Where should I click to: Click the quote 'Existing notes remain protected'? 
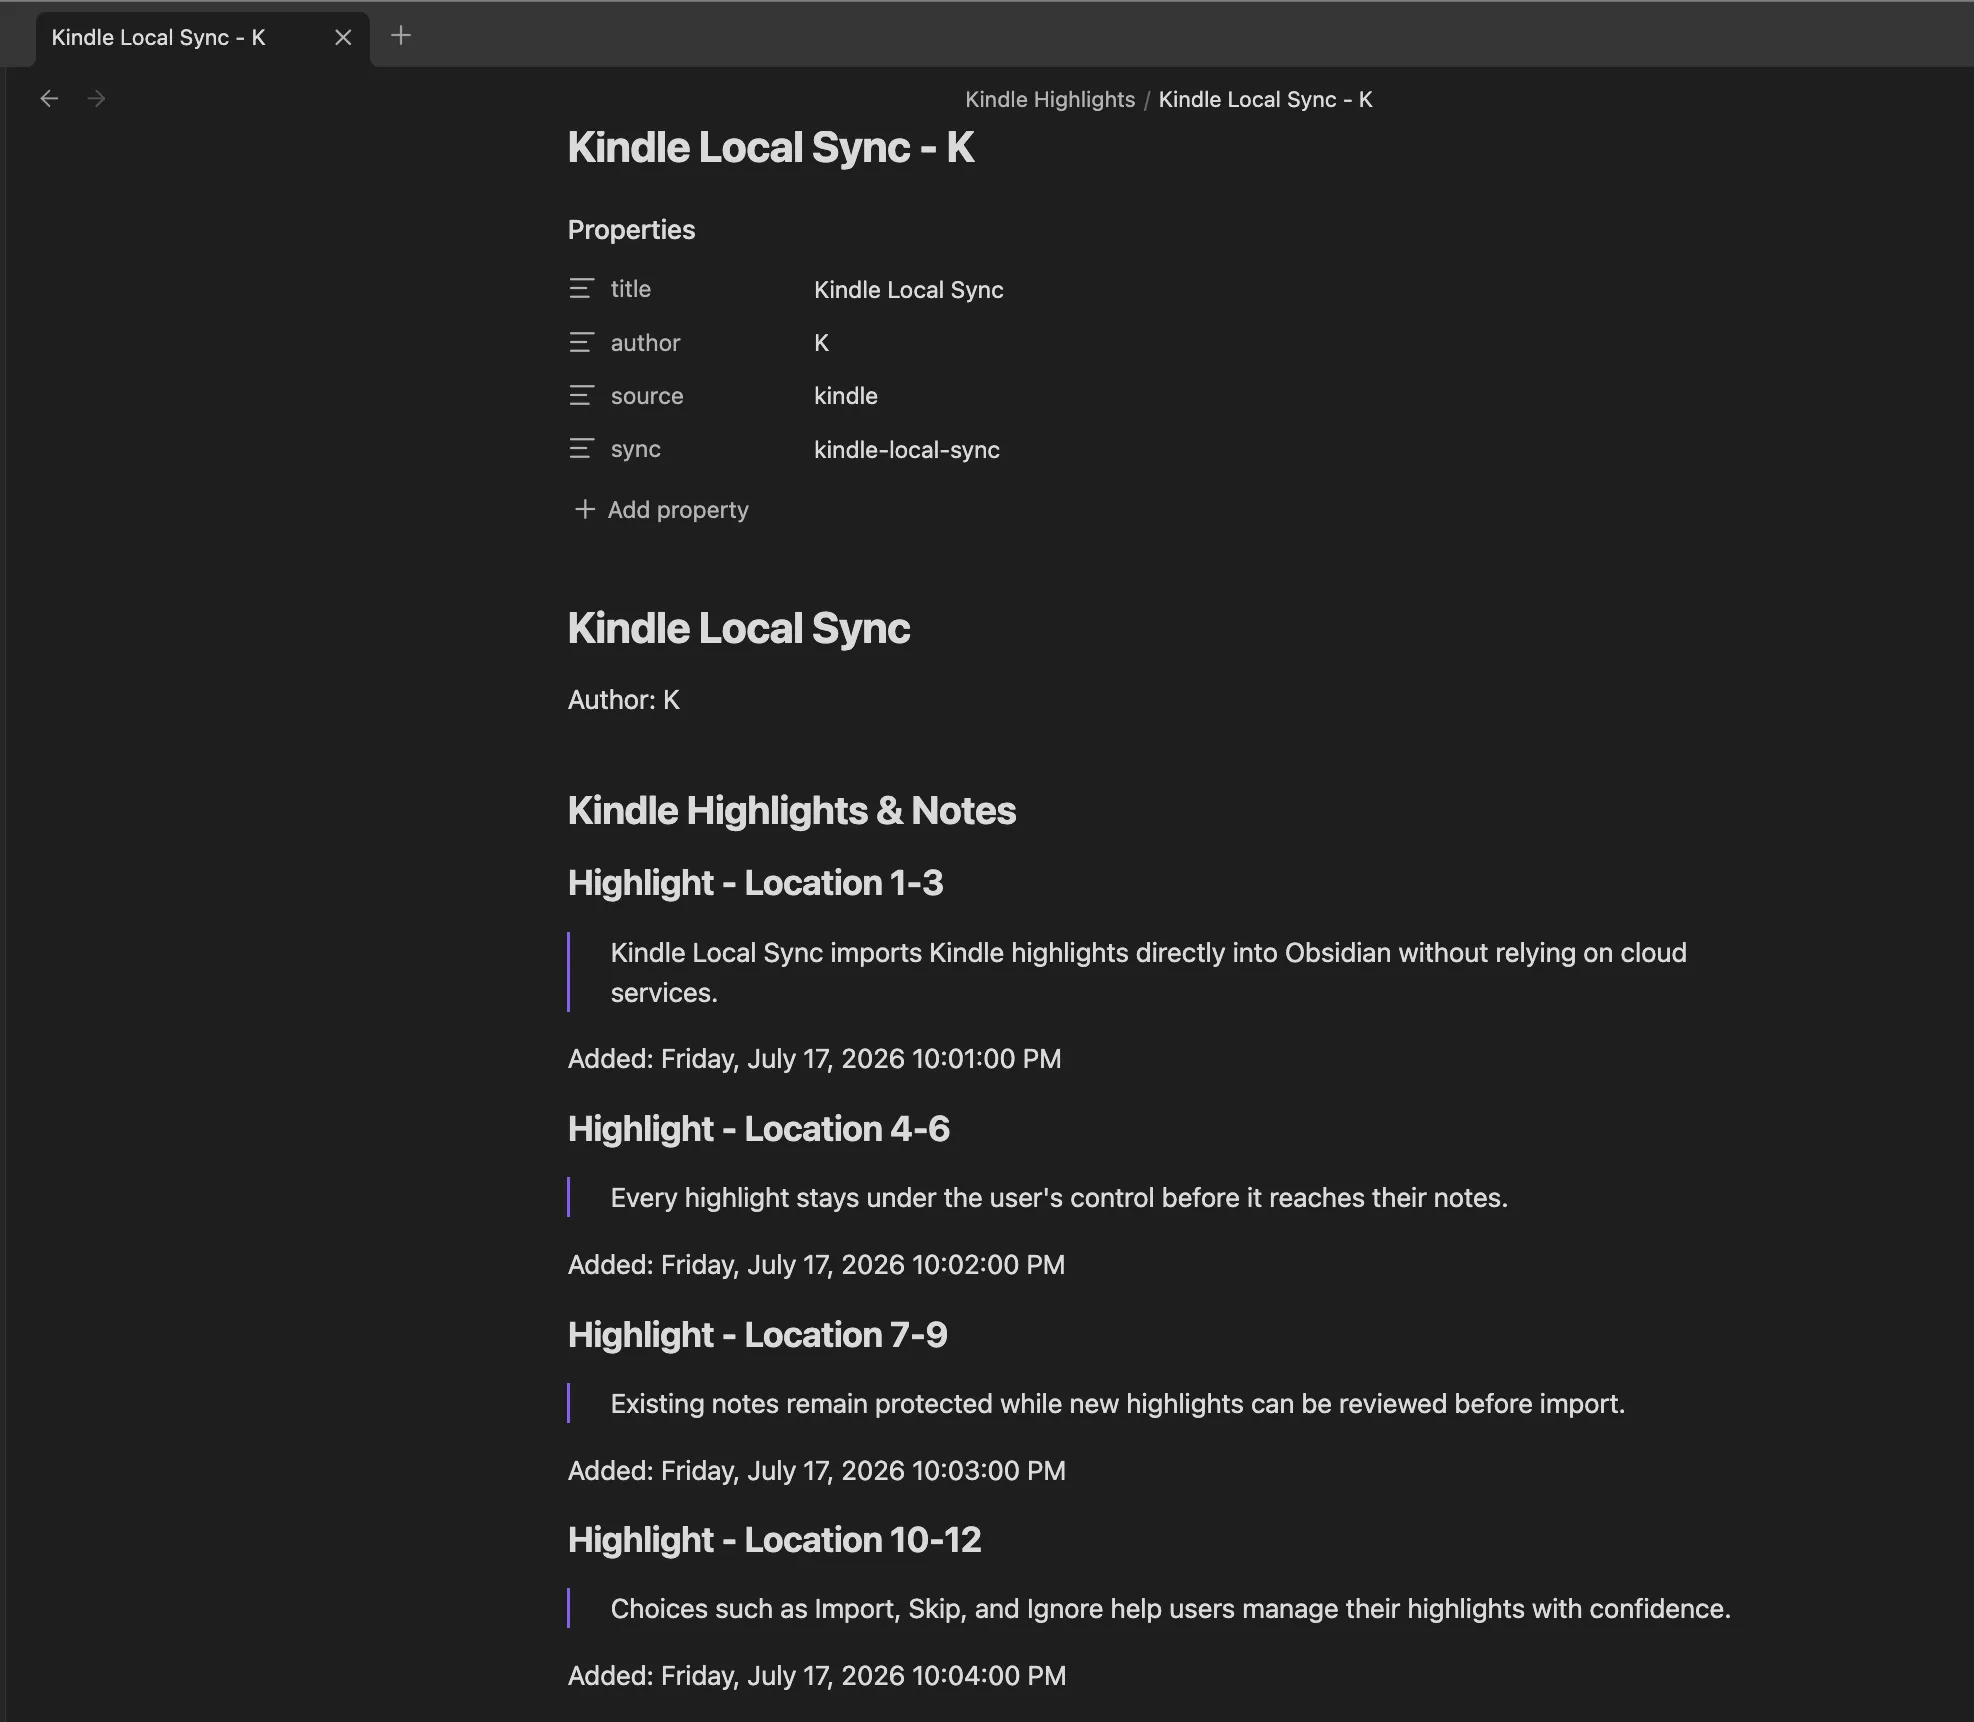pos(1118,1404)
